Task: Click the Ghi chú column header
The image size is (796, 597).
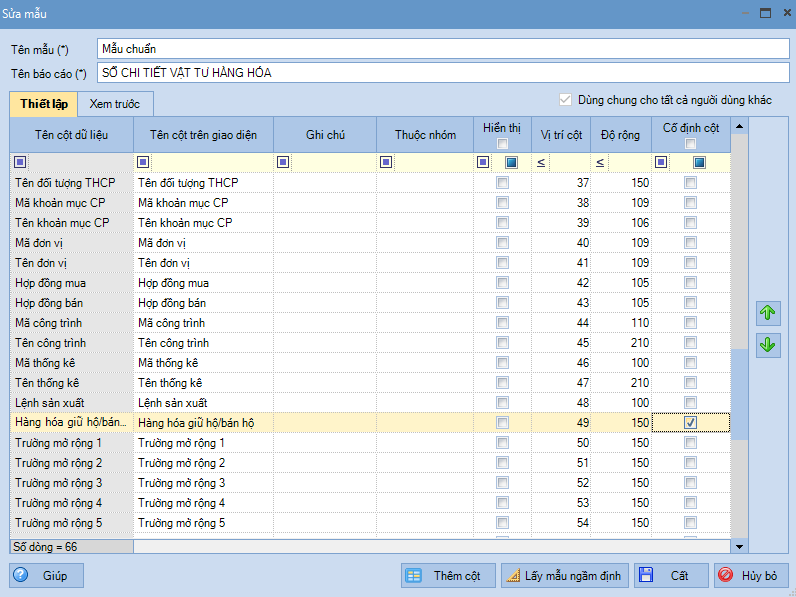Action: coord(325,135)
